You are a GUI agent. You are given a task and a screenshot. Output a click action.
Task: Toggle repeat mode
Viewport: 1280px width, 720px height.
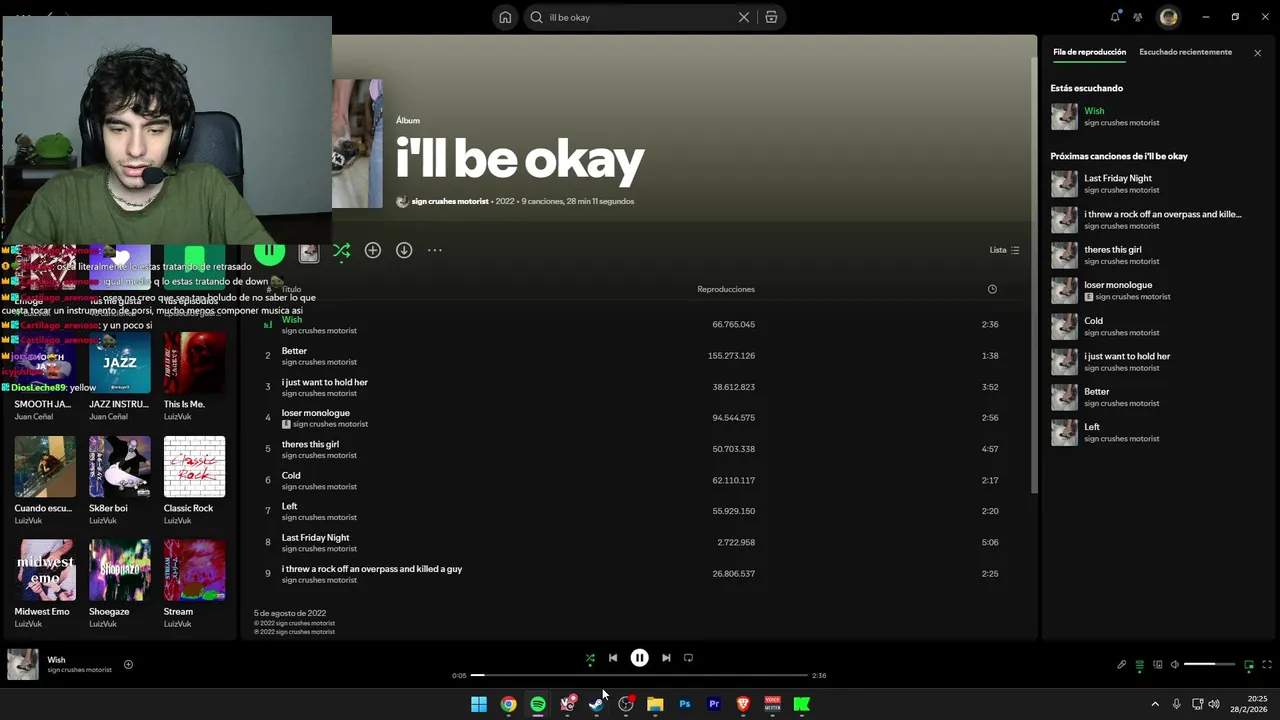[x=688, y=658]
